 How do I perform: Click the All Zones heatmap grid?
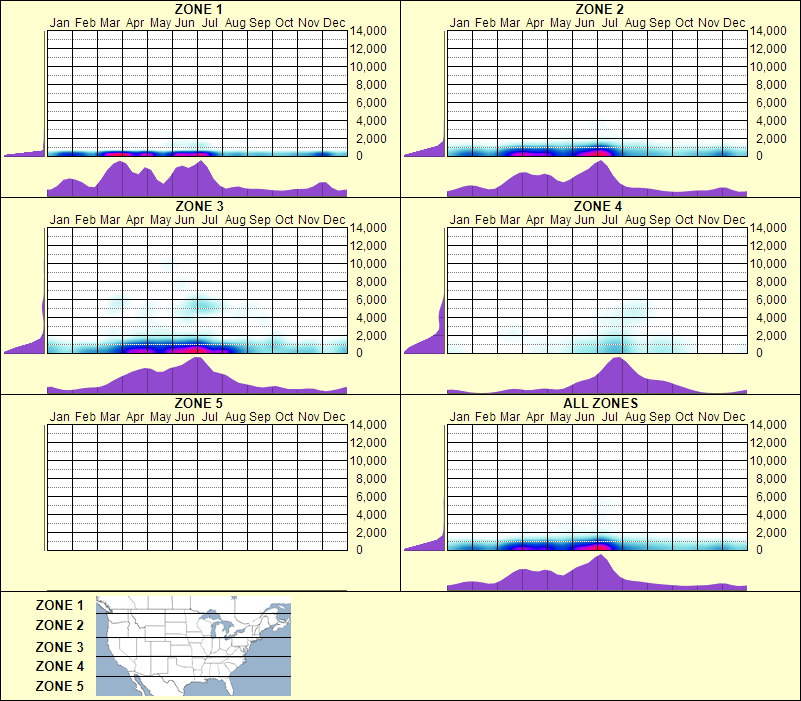click(x=597, y=487)
